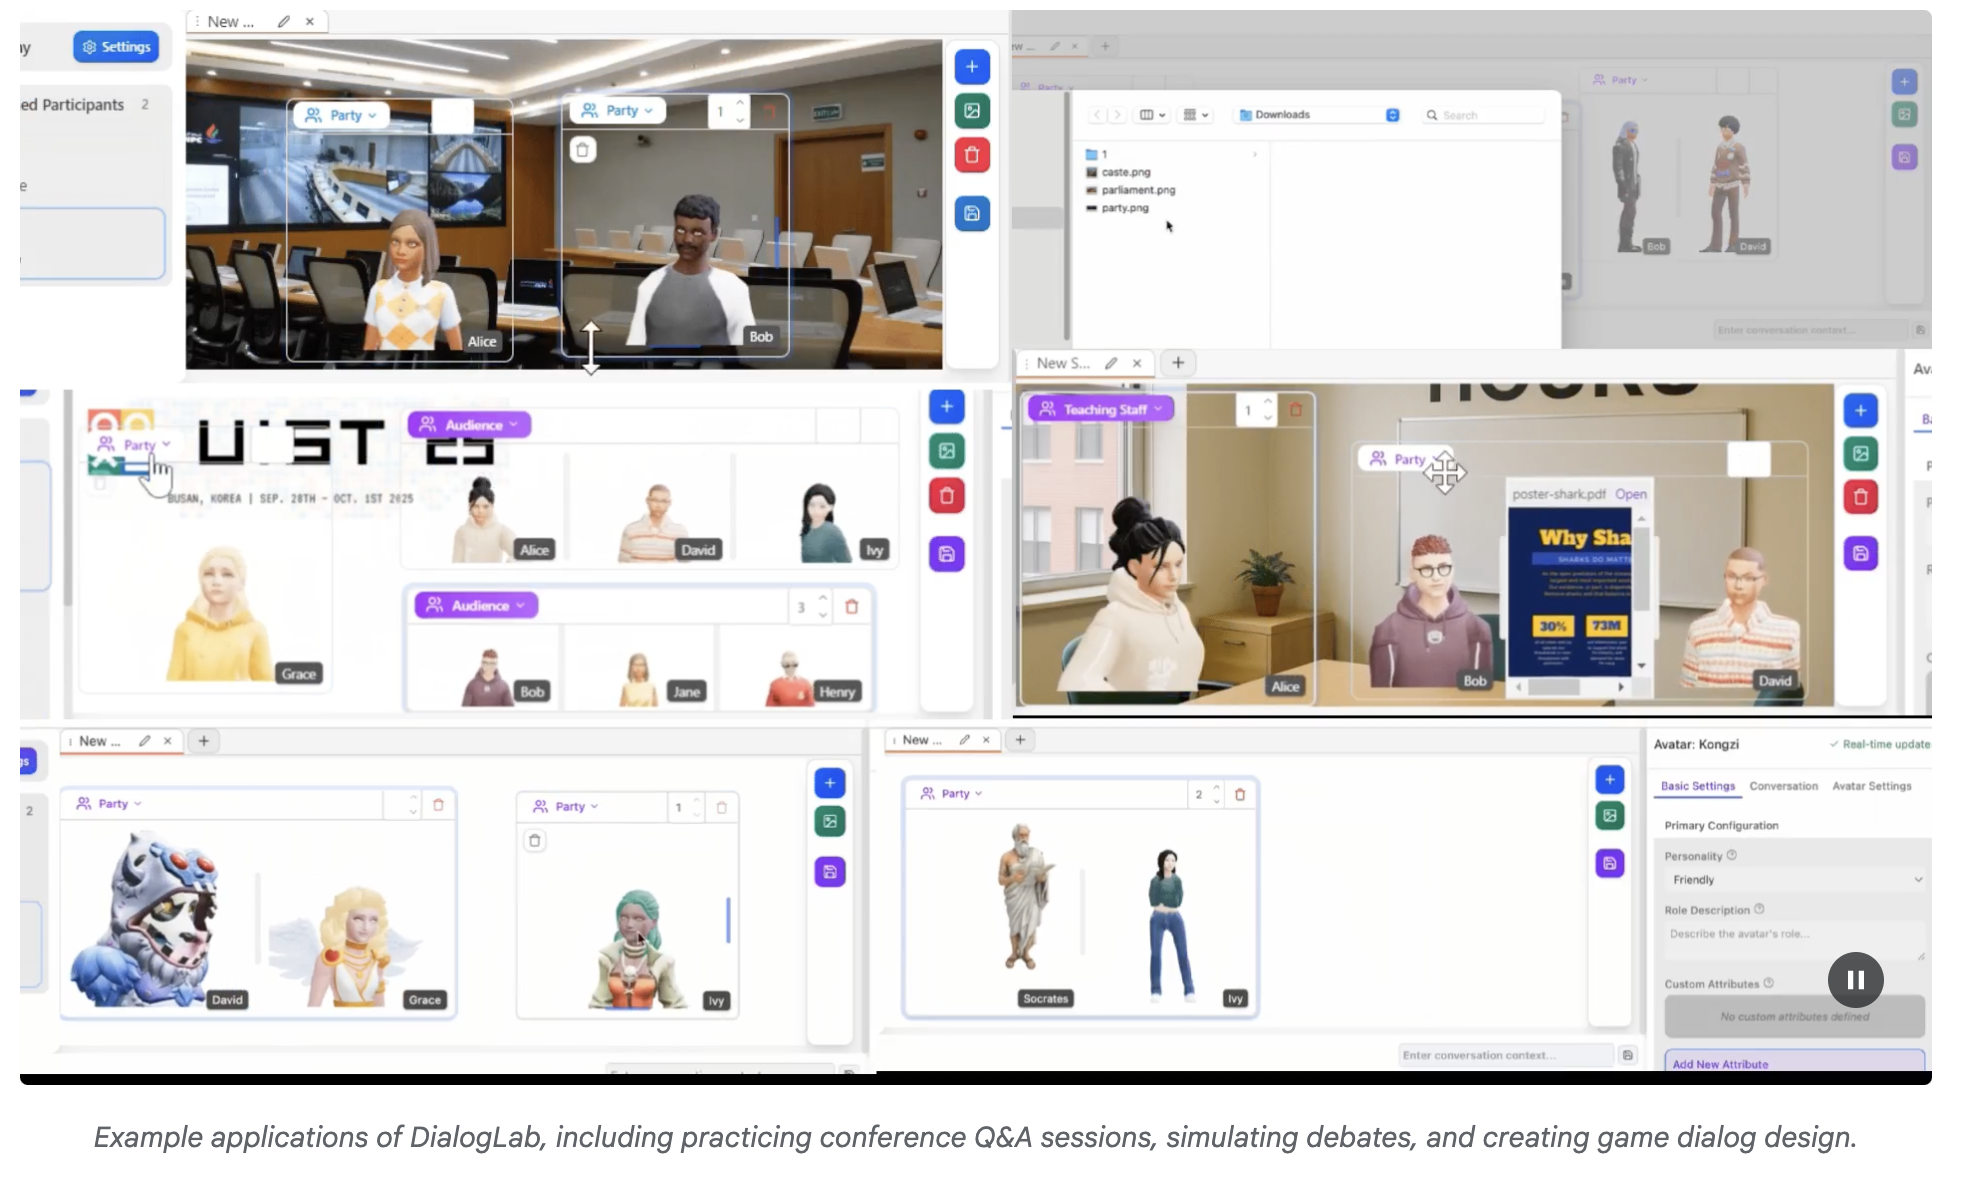Select column view icon in Finder toolbar
This screenshot has width=1964, height=1190.
pyautogui.click(x=1147, y=115)
